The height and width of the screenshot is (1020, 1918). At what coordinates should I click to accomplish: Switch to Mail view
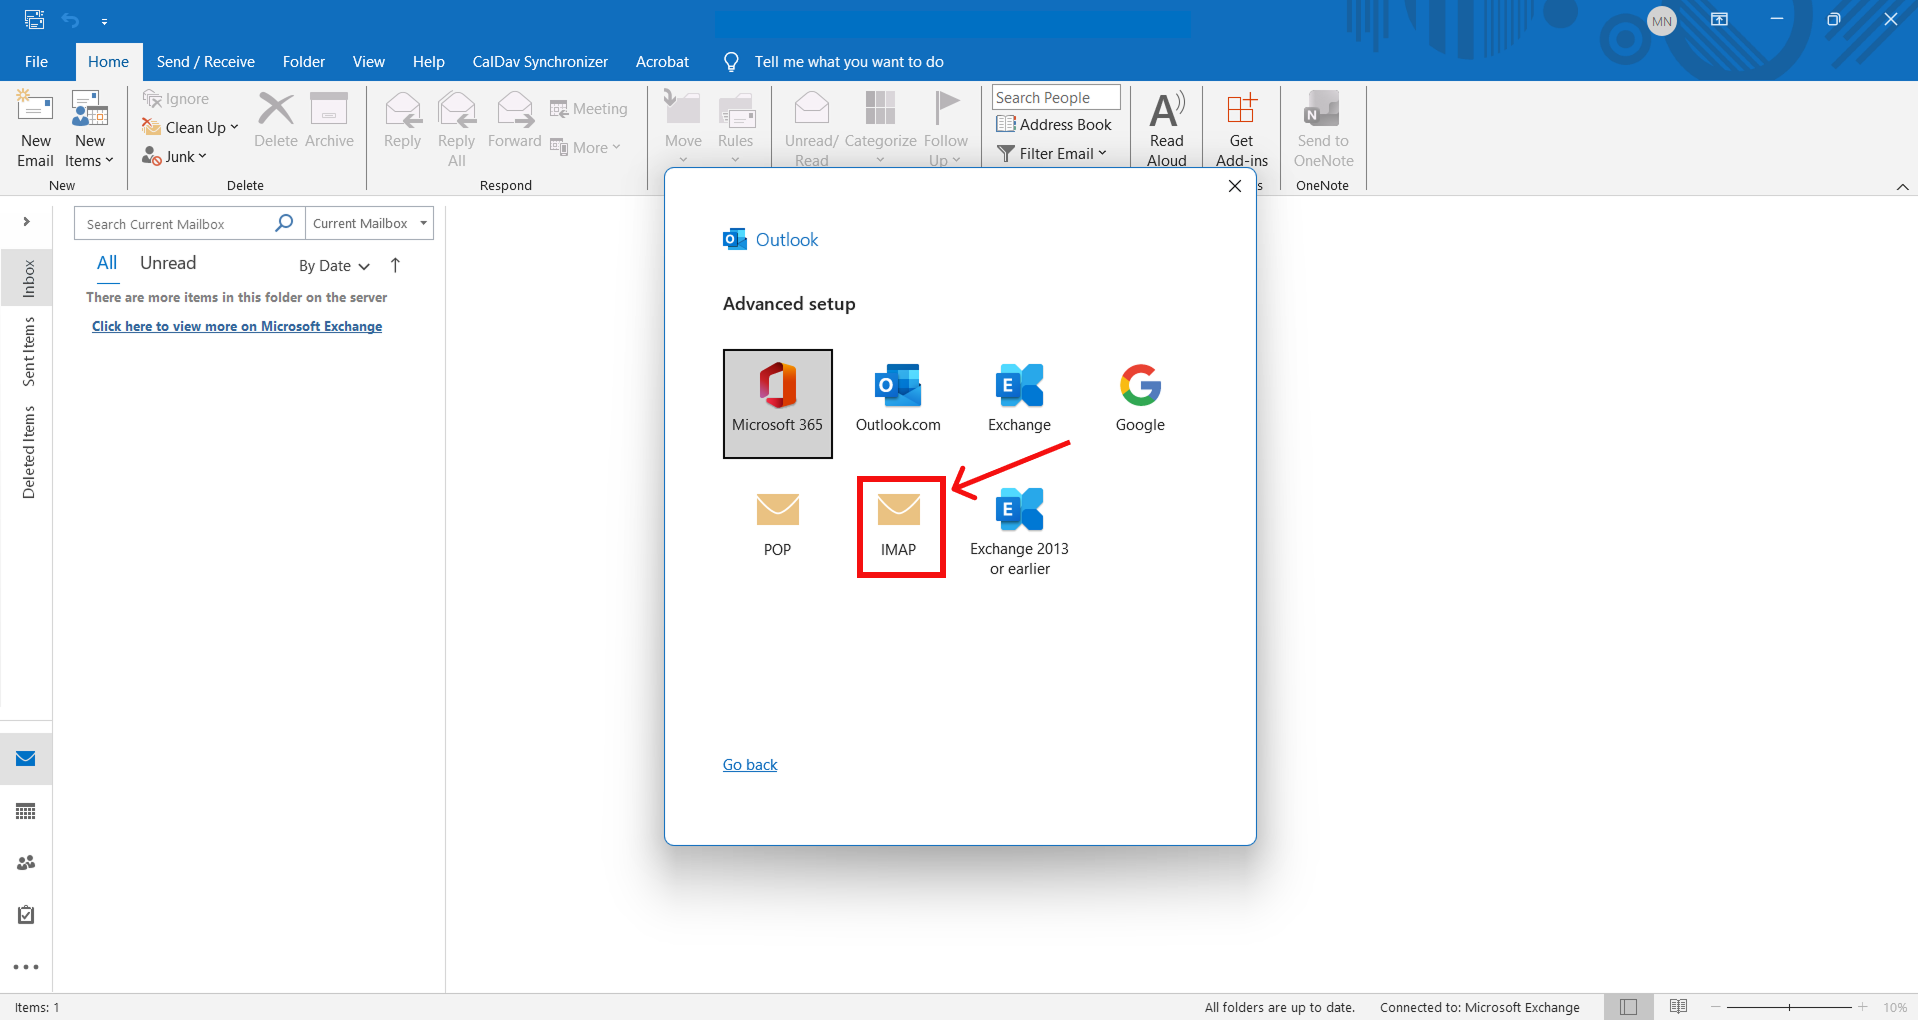26,759
